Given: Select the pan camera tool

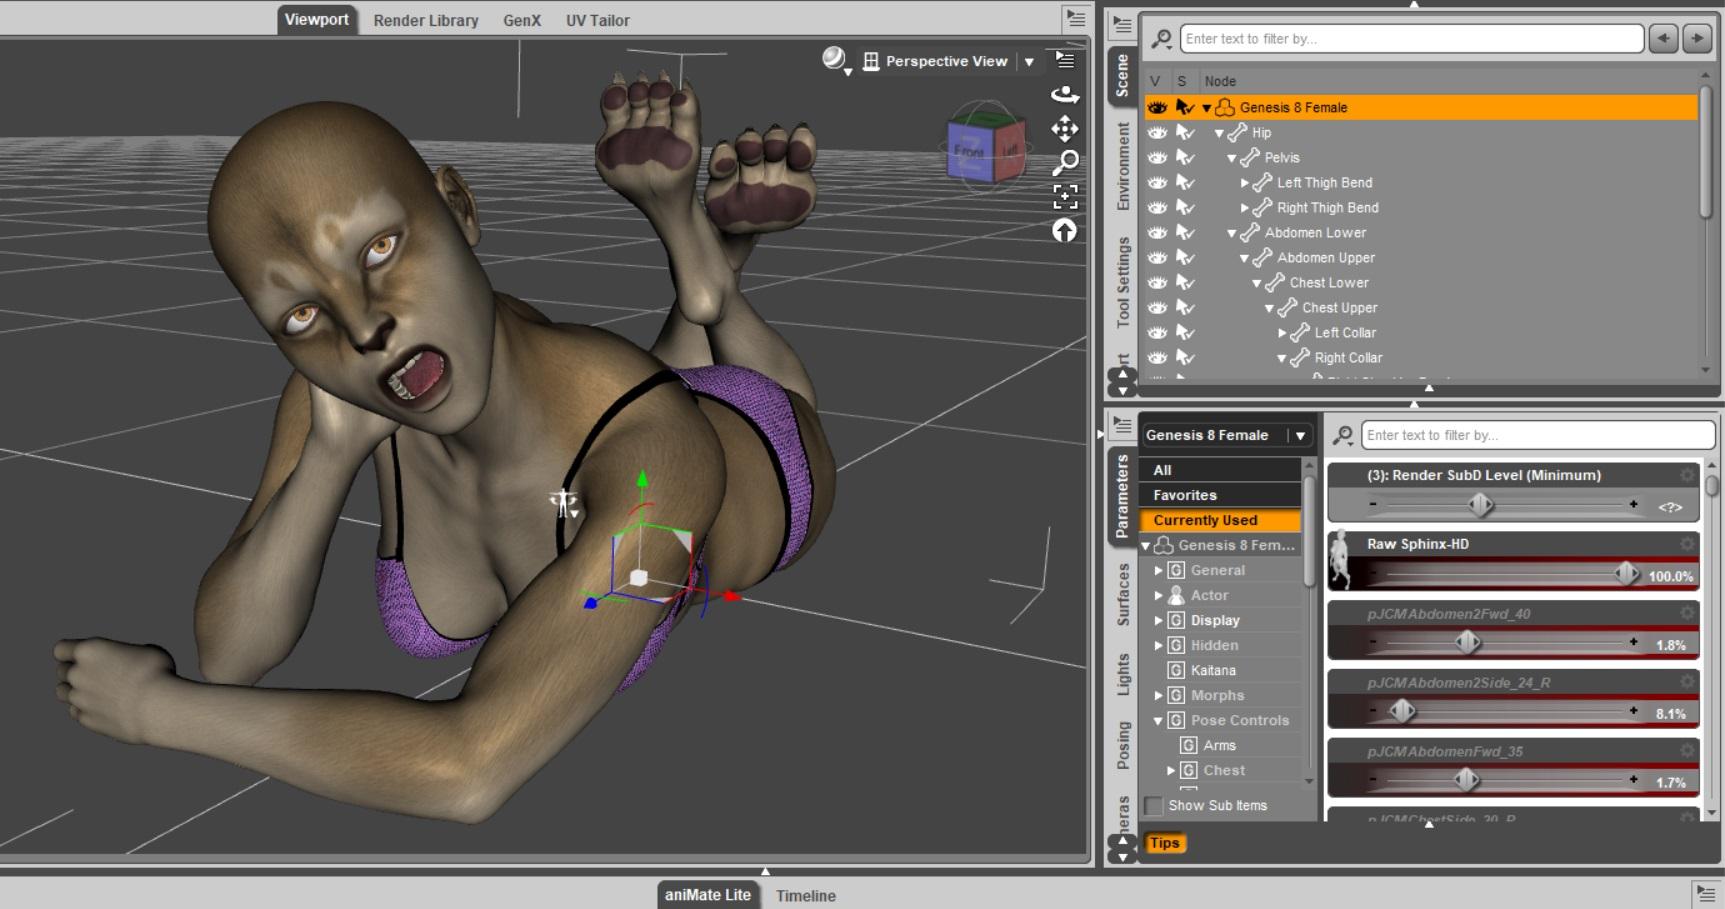Looking at the screenshot, I should tap(1065, 128).
